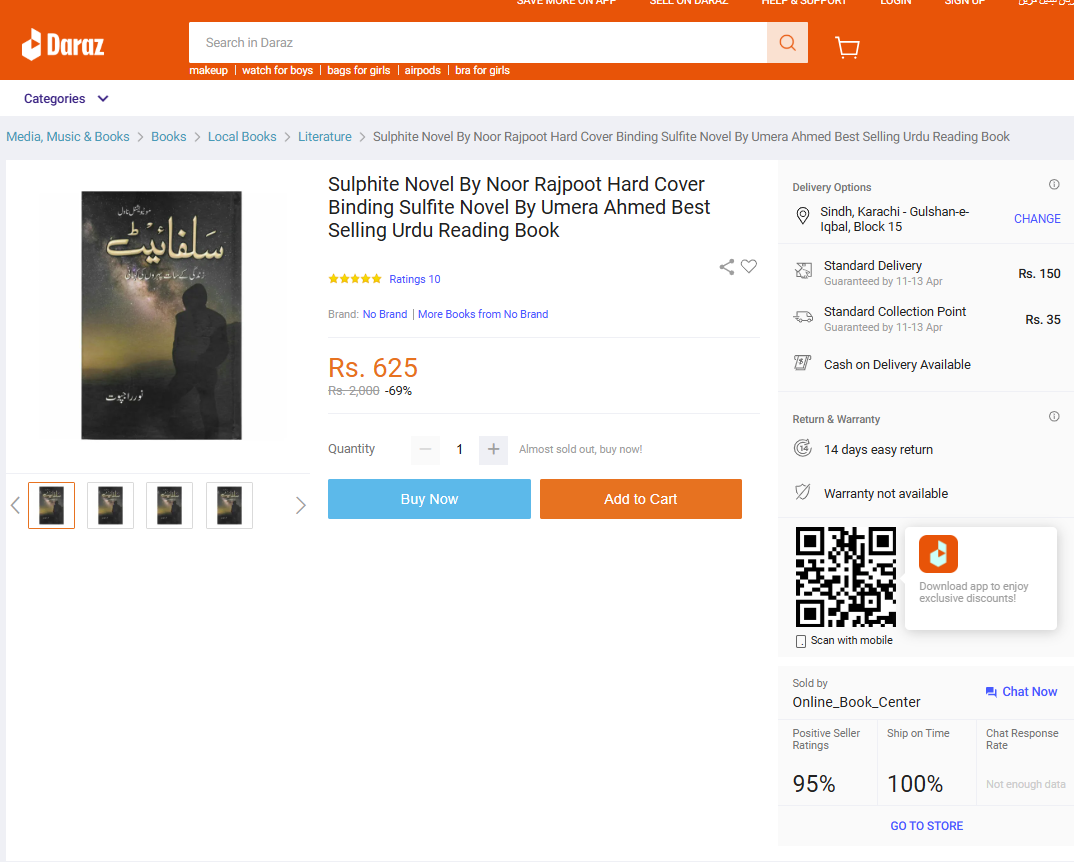This screenshot has height=862, width=1074.
Task: Open More Books from No Brand
Action: pyautogui.click(x=483, y=314)
